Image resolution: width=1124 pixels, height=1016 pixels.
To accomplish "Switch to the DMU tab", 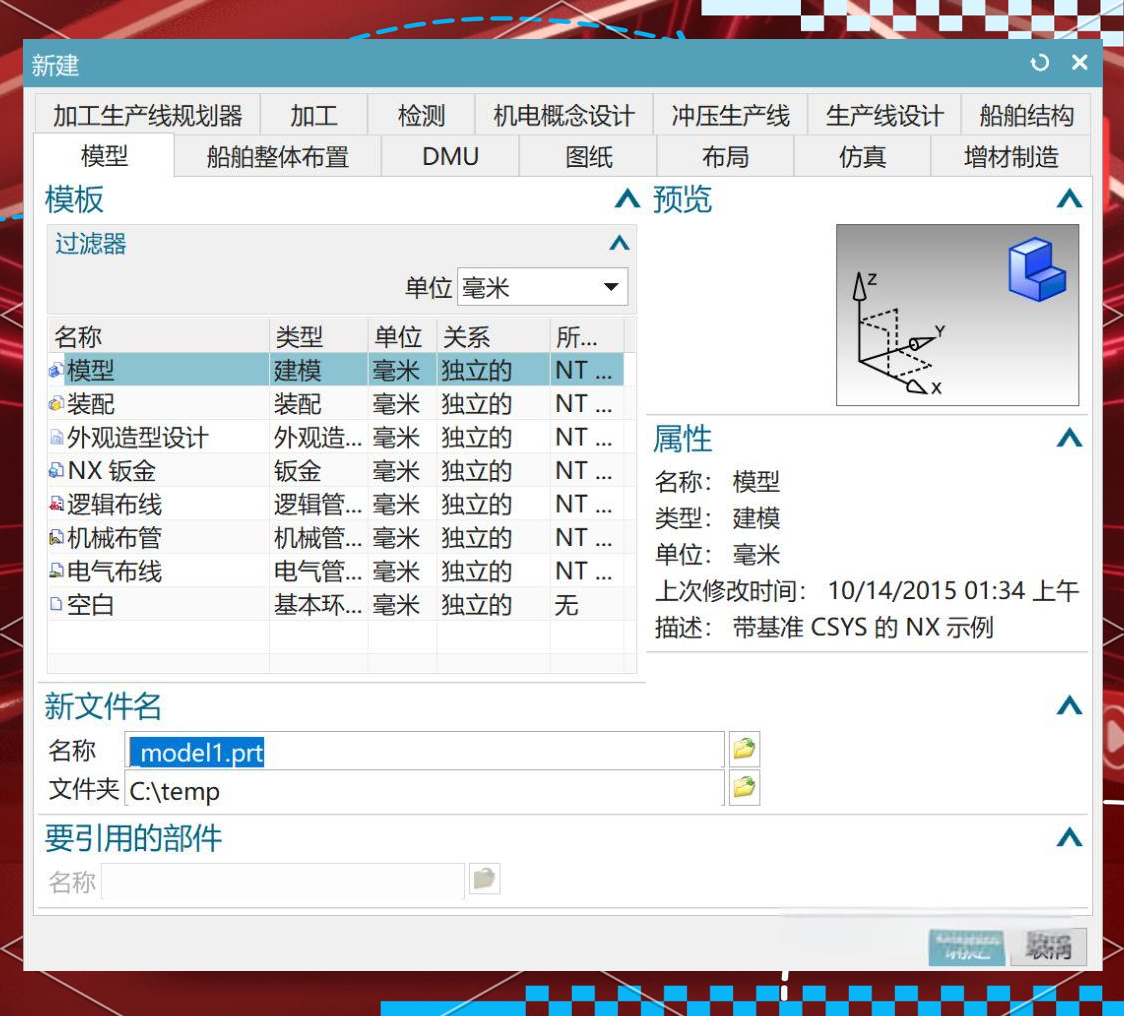I will pos(450,156).
